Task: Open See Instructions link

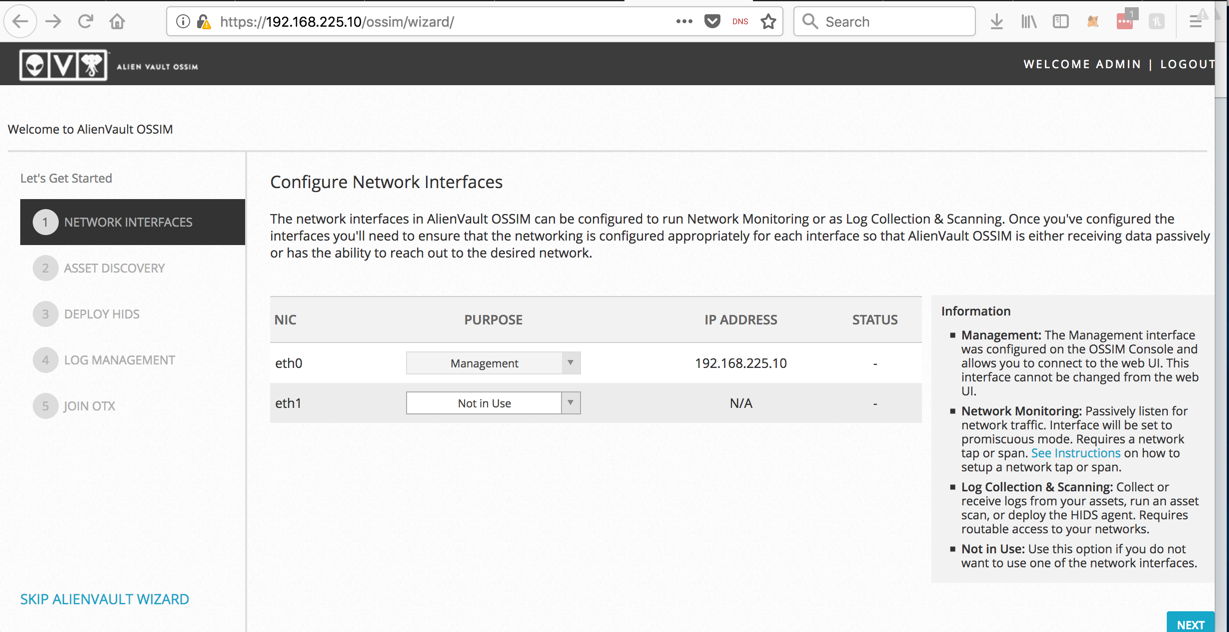Action: click(1075, 453)
